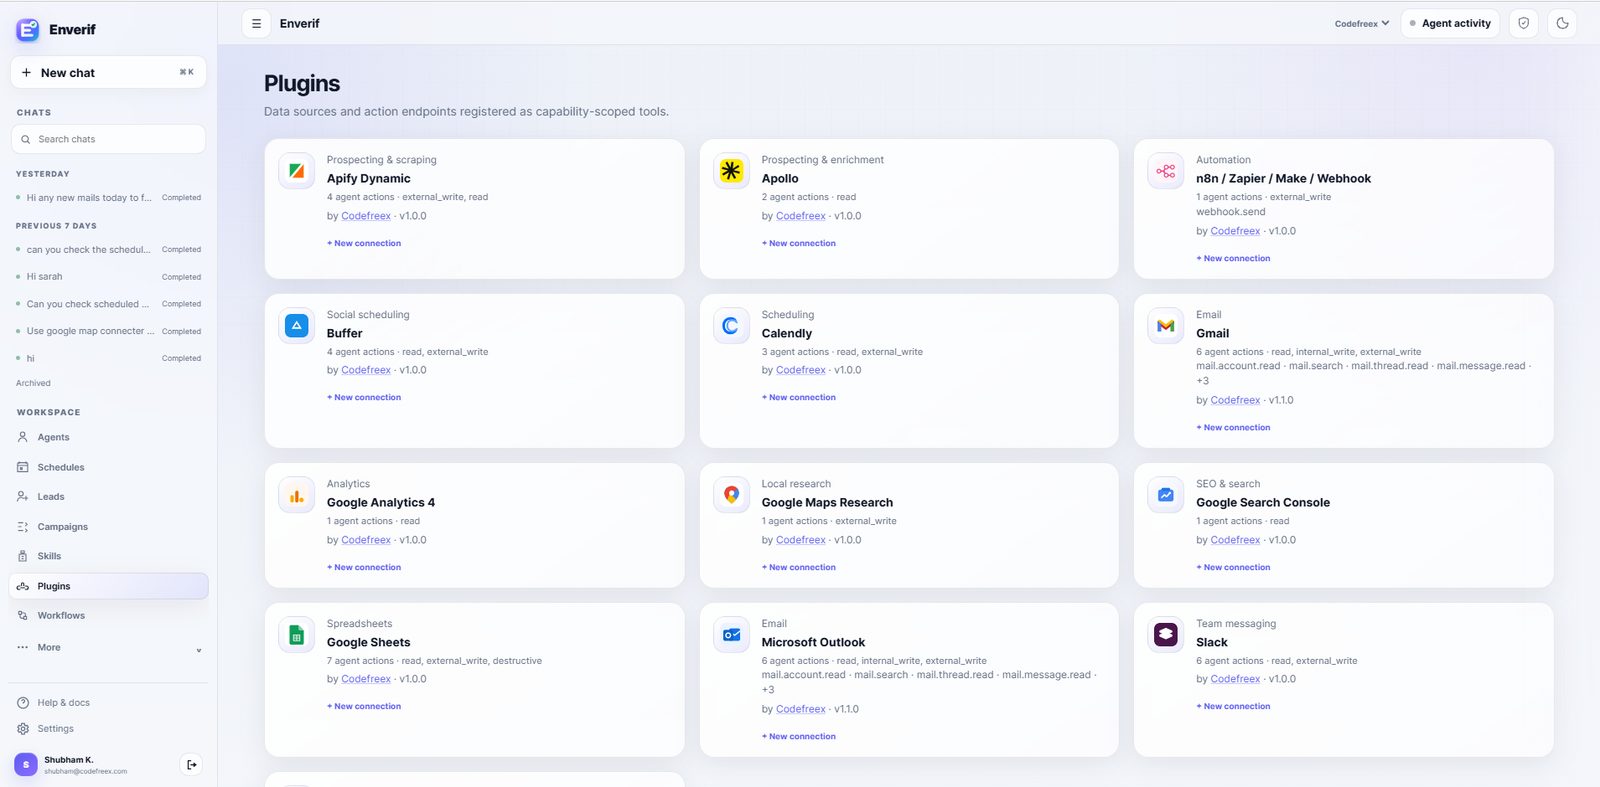Click the Enverif logo icon

point(28,30)
